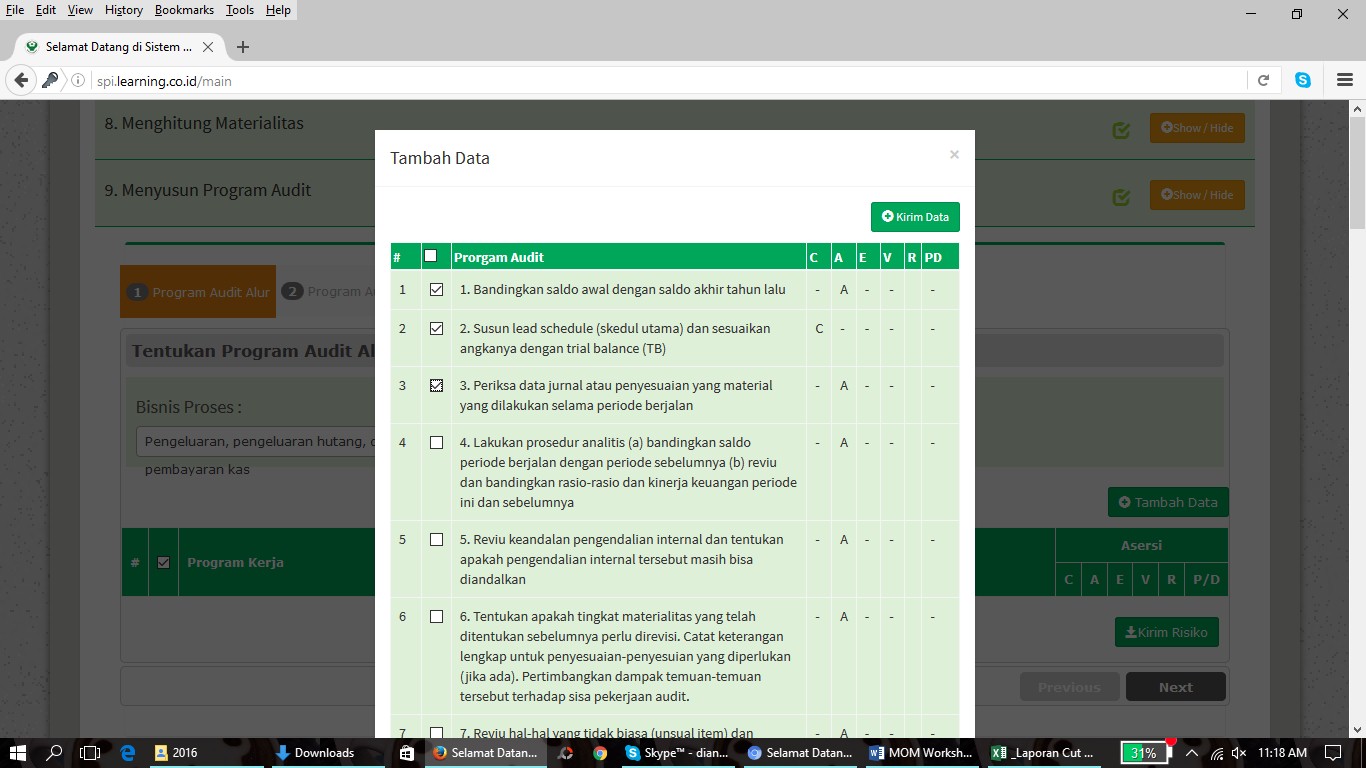The image size is (1366, 768).
Task: Toggle Show / Hide for Menghitung Materialitas
Action: coord(1197,128)
